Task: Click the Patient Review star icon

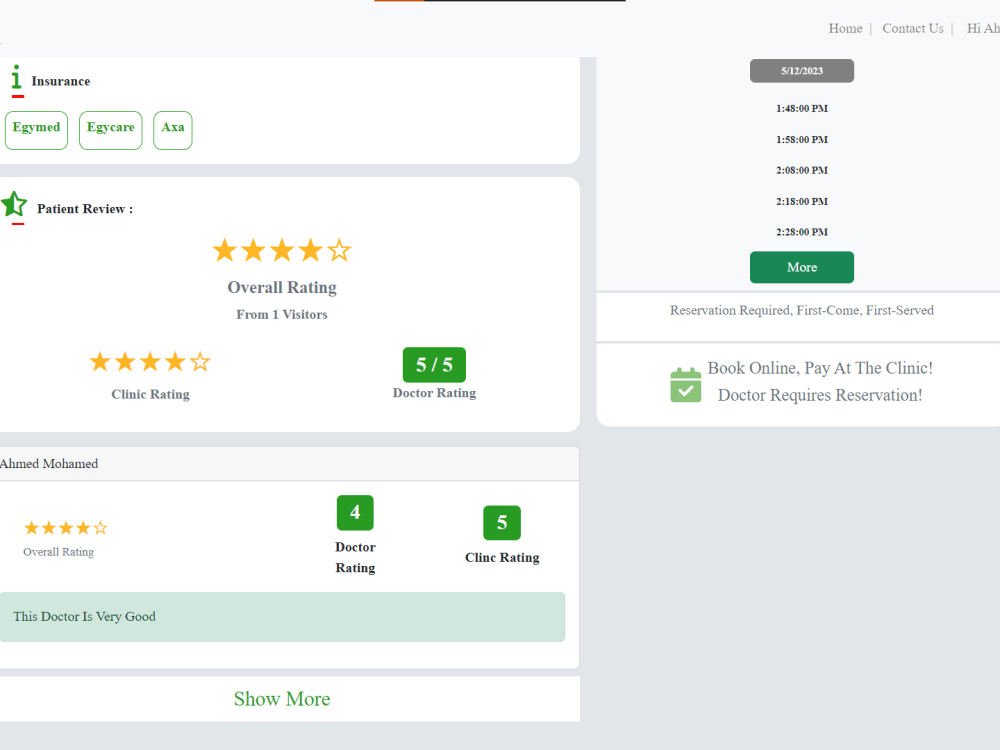Action: [14, 205]
